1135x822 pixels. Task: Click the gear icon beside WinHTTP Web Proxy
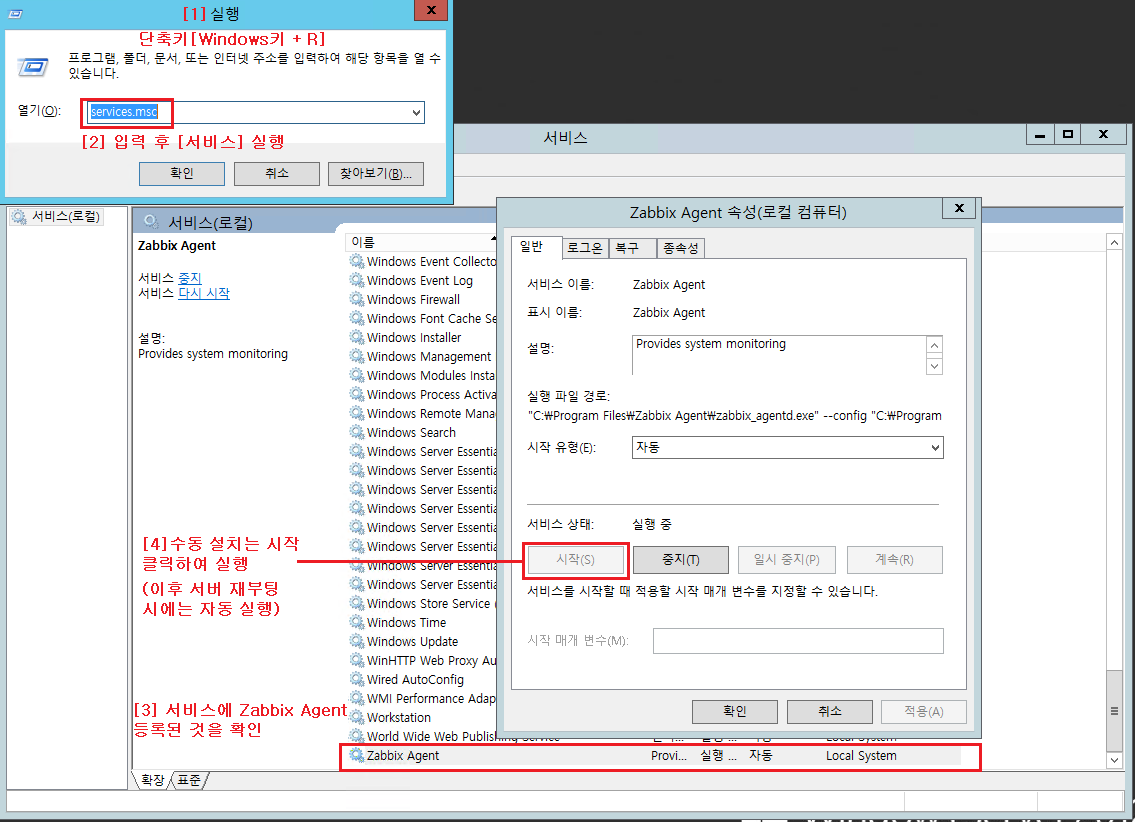click(357, 660)
